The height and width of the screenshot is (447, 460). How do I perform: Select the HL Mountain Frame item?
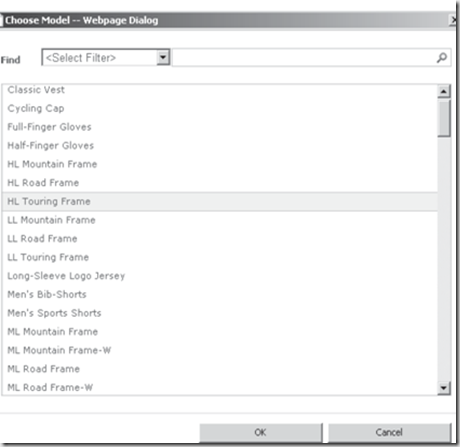point(220,164)
